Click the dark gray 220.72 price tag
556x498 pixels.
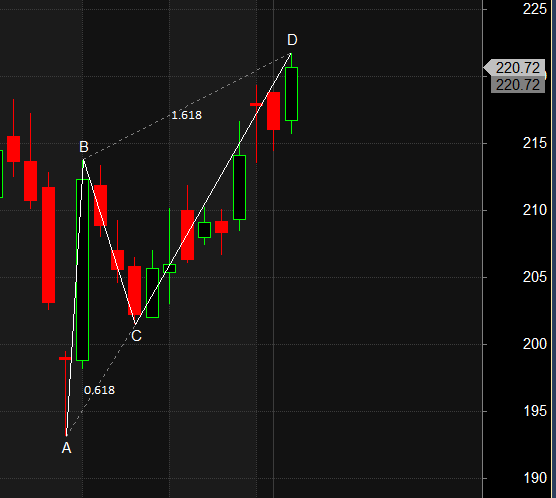click(518, 85)
